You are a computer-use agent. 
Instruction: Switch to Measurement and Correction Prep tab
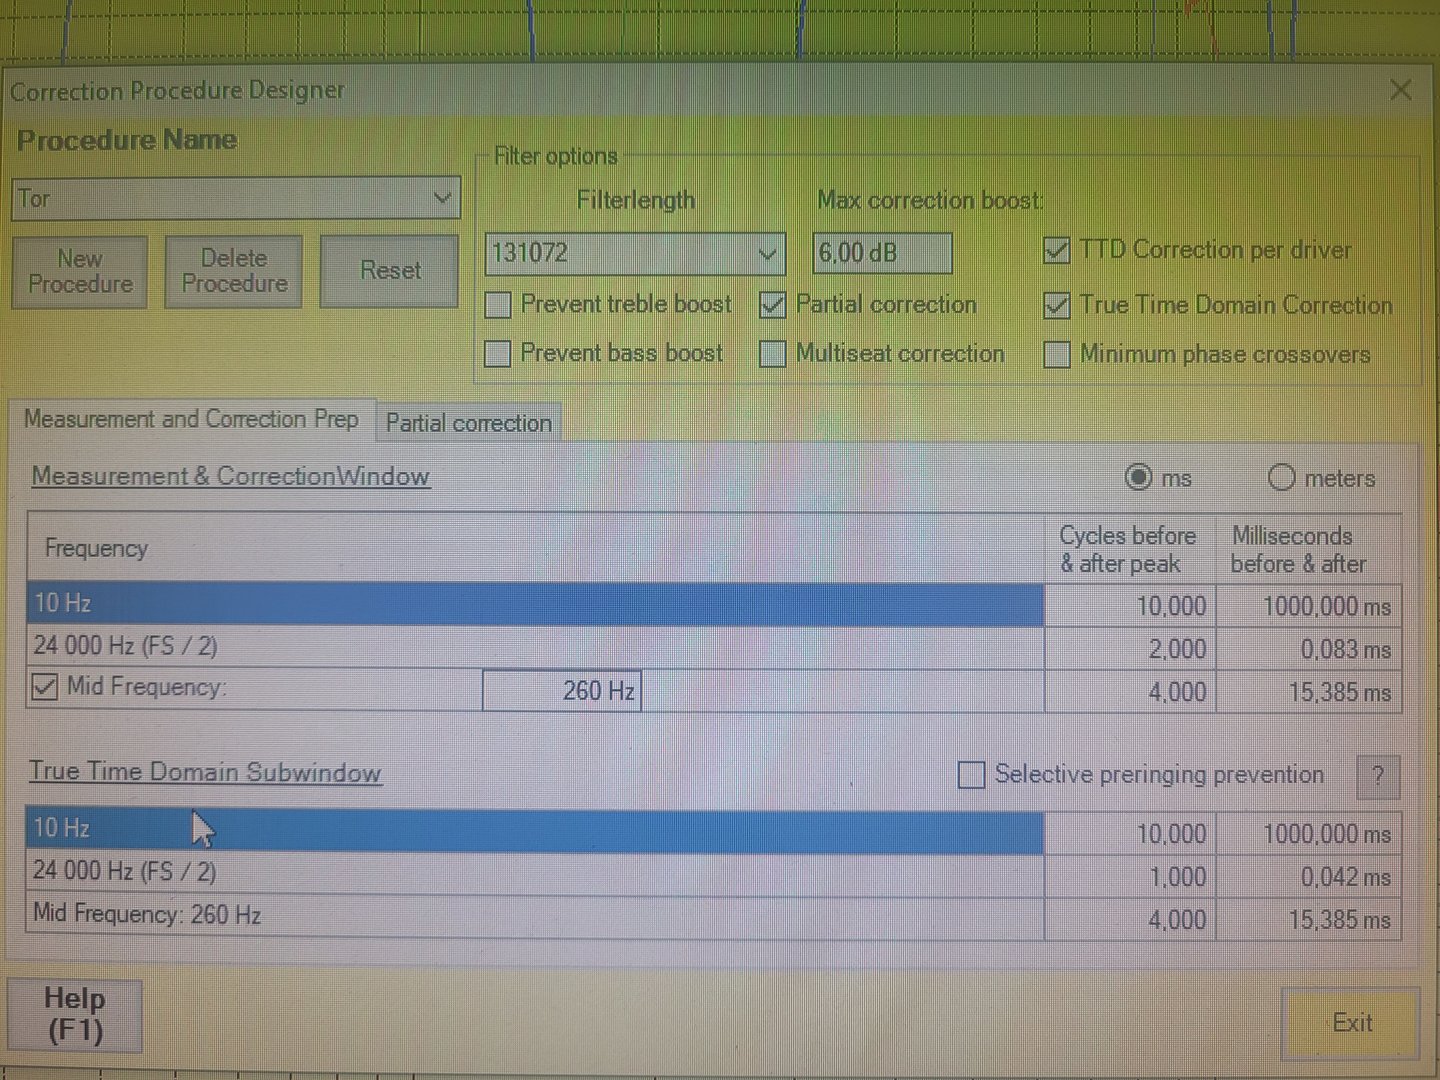[191, 419]
